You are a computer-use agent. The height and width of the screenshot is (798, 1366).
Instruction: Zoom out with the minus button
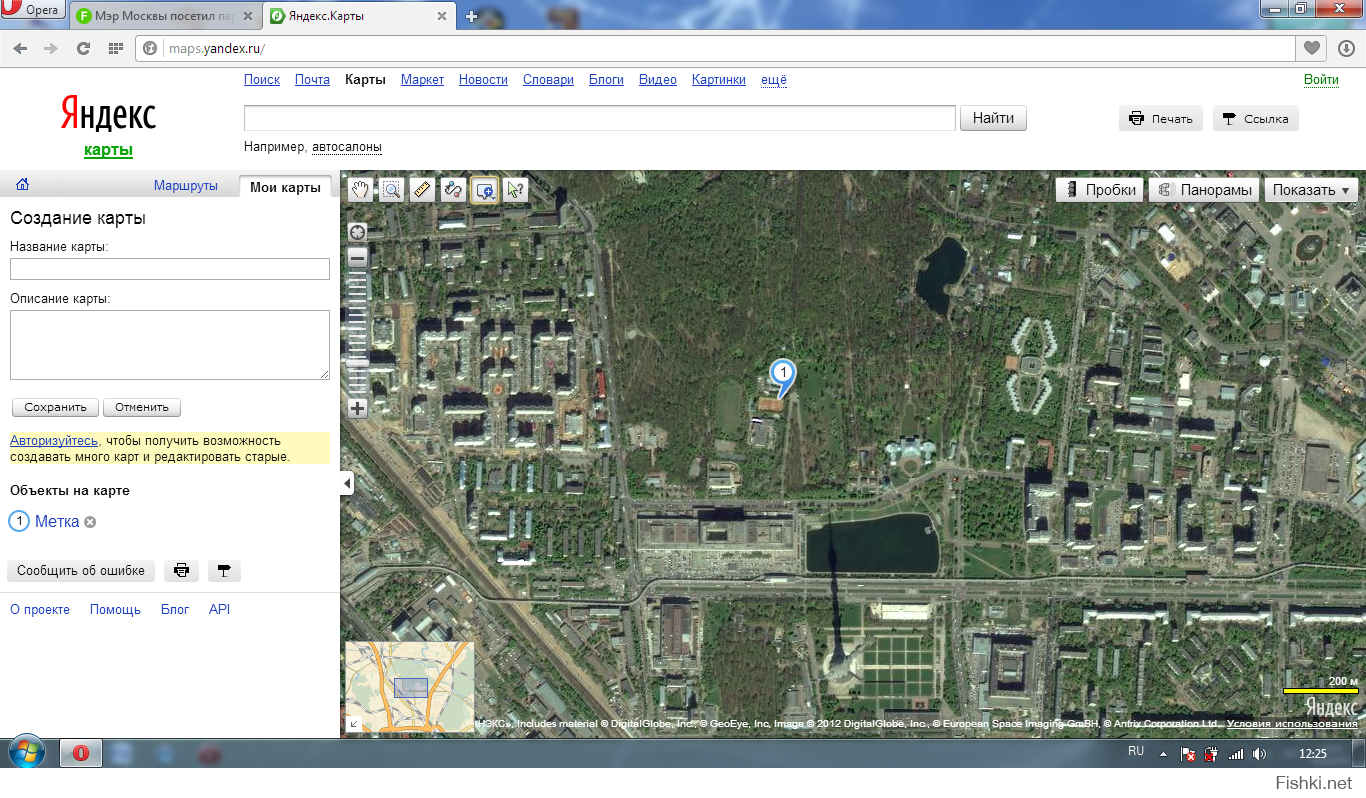(357, 257)
